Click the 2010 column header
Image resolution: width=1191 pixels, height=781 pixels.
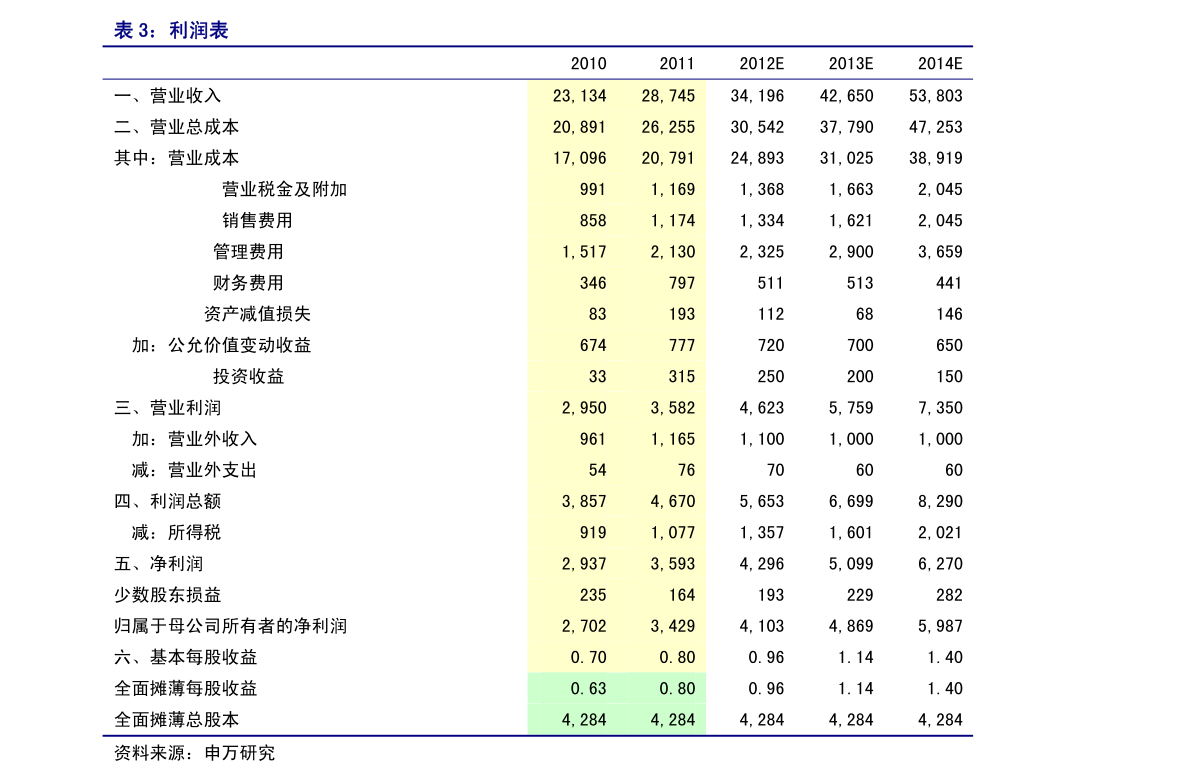coord(588,64)
